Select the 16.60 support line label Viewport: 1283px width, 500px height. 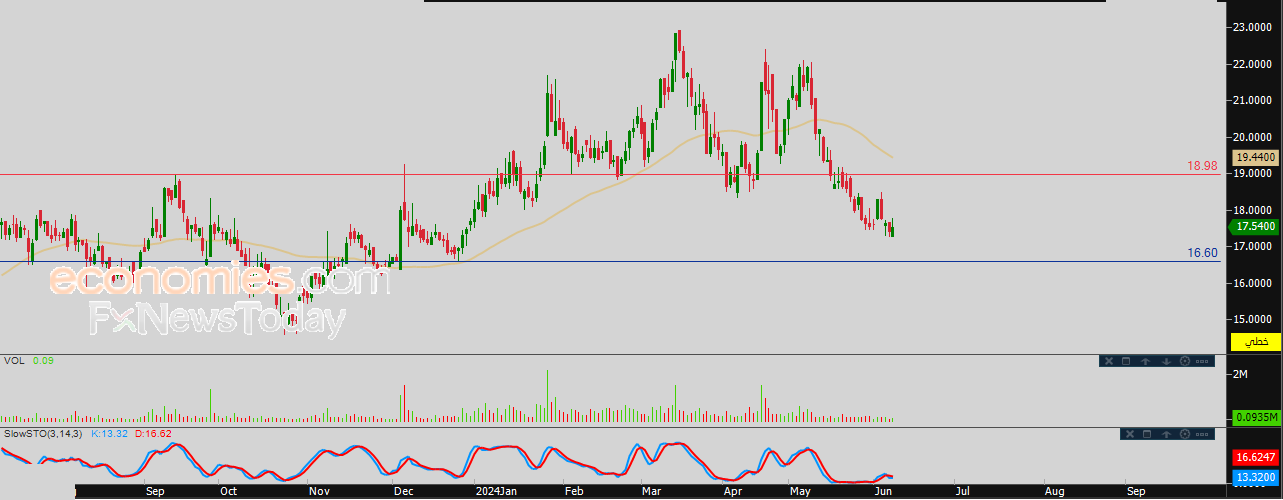(1203, 253)
